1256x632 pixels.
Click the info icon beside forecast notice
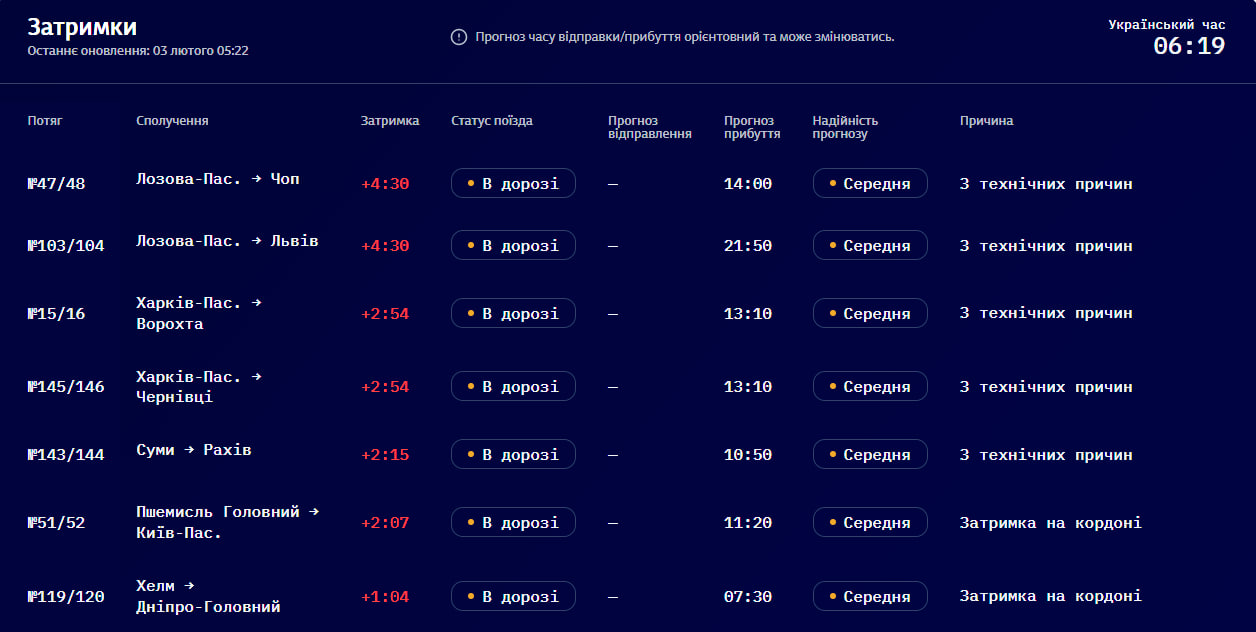[x=459, y=37]
